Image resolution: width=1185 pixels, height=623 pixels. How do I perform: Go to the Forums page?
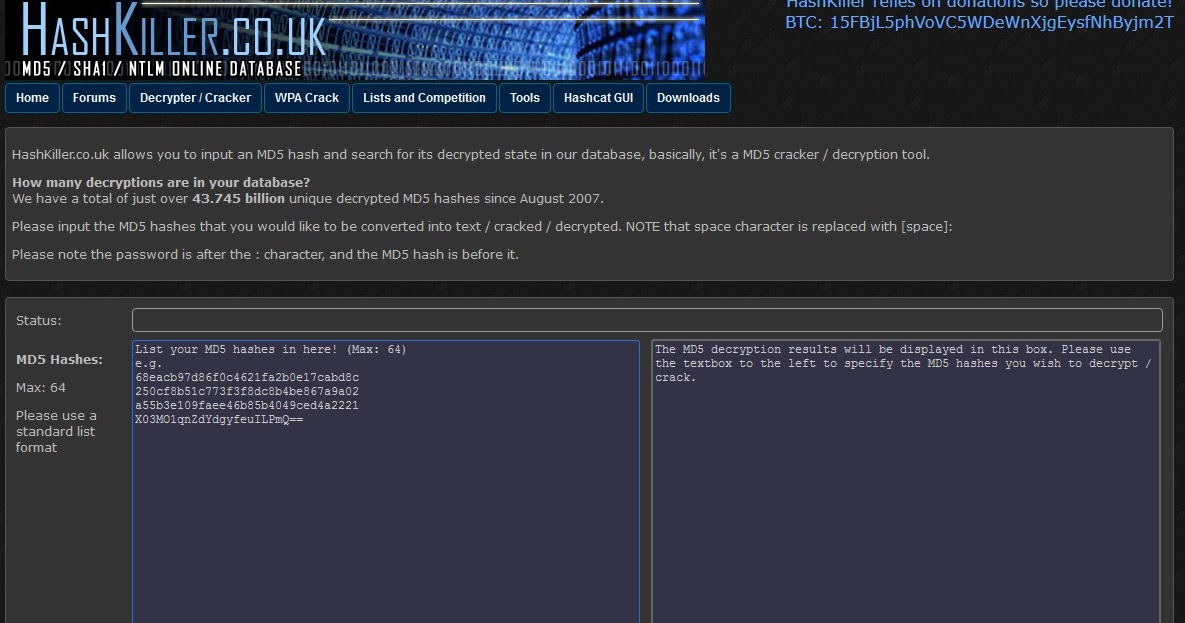pos(94,98)
